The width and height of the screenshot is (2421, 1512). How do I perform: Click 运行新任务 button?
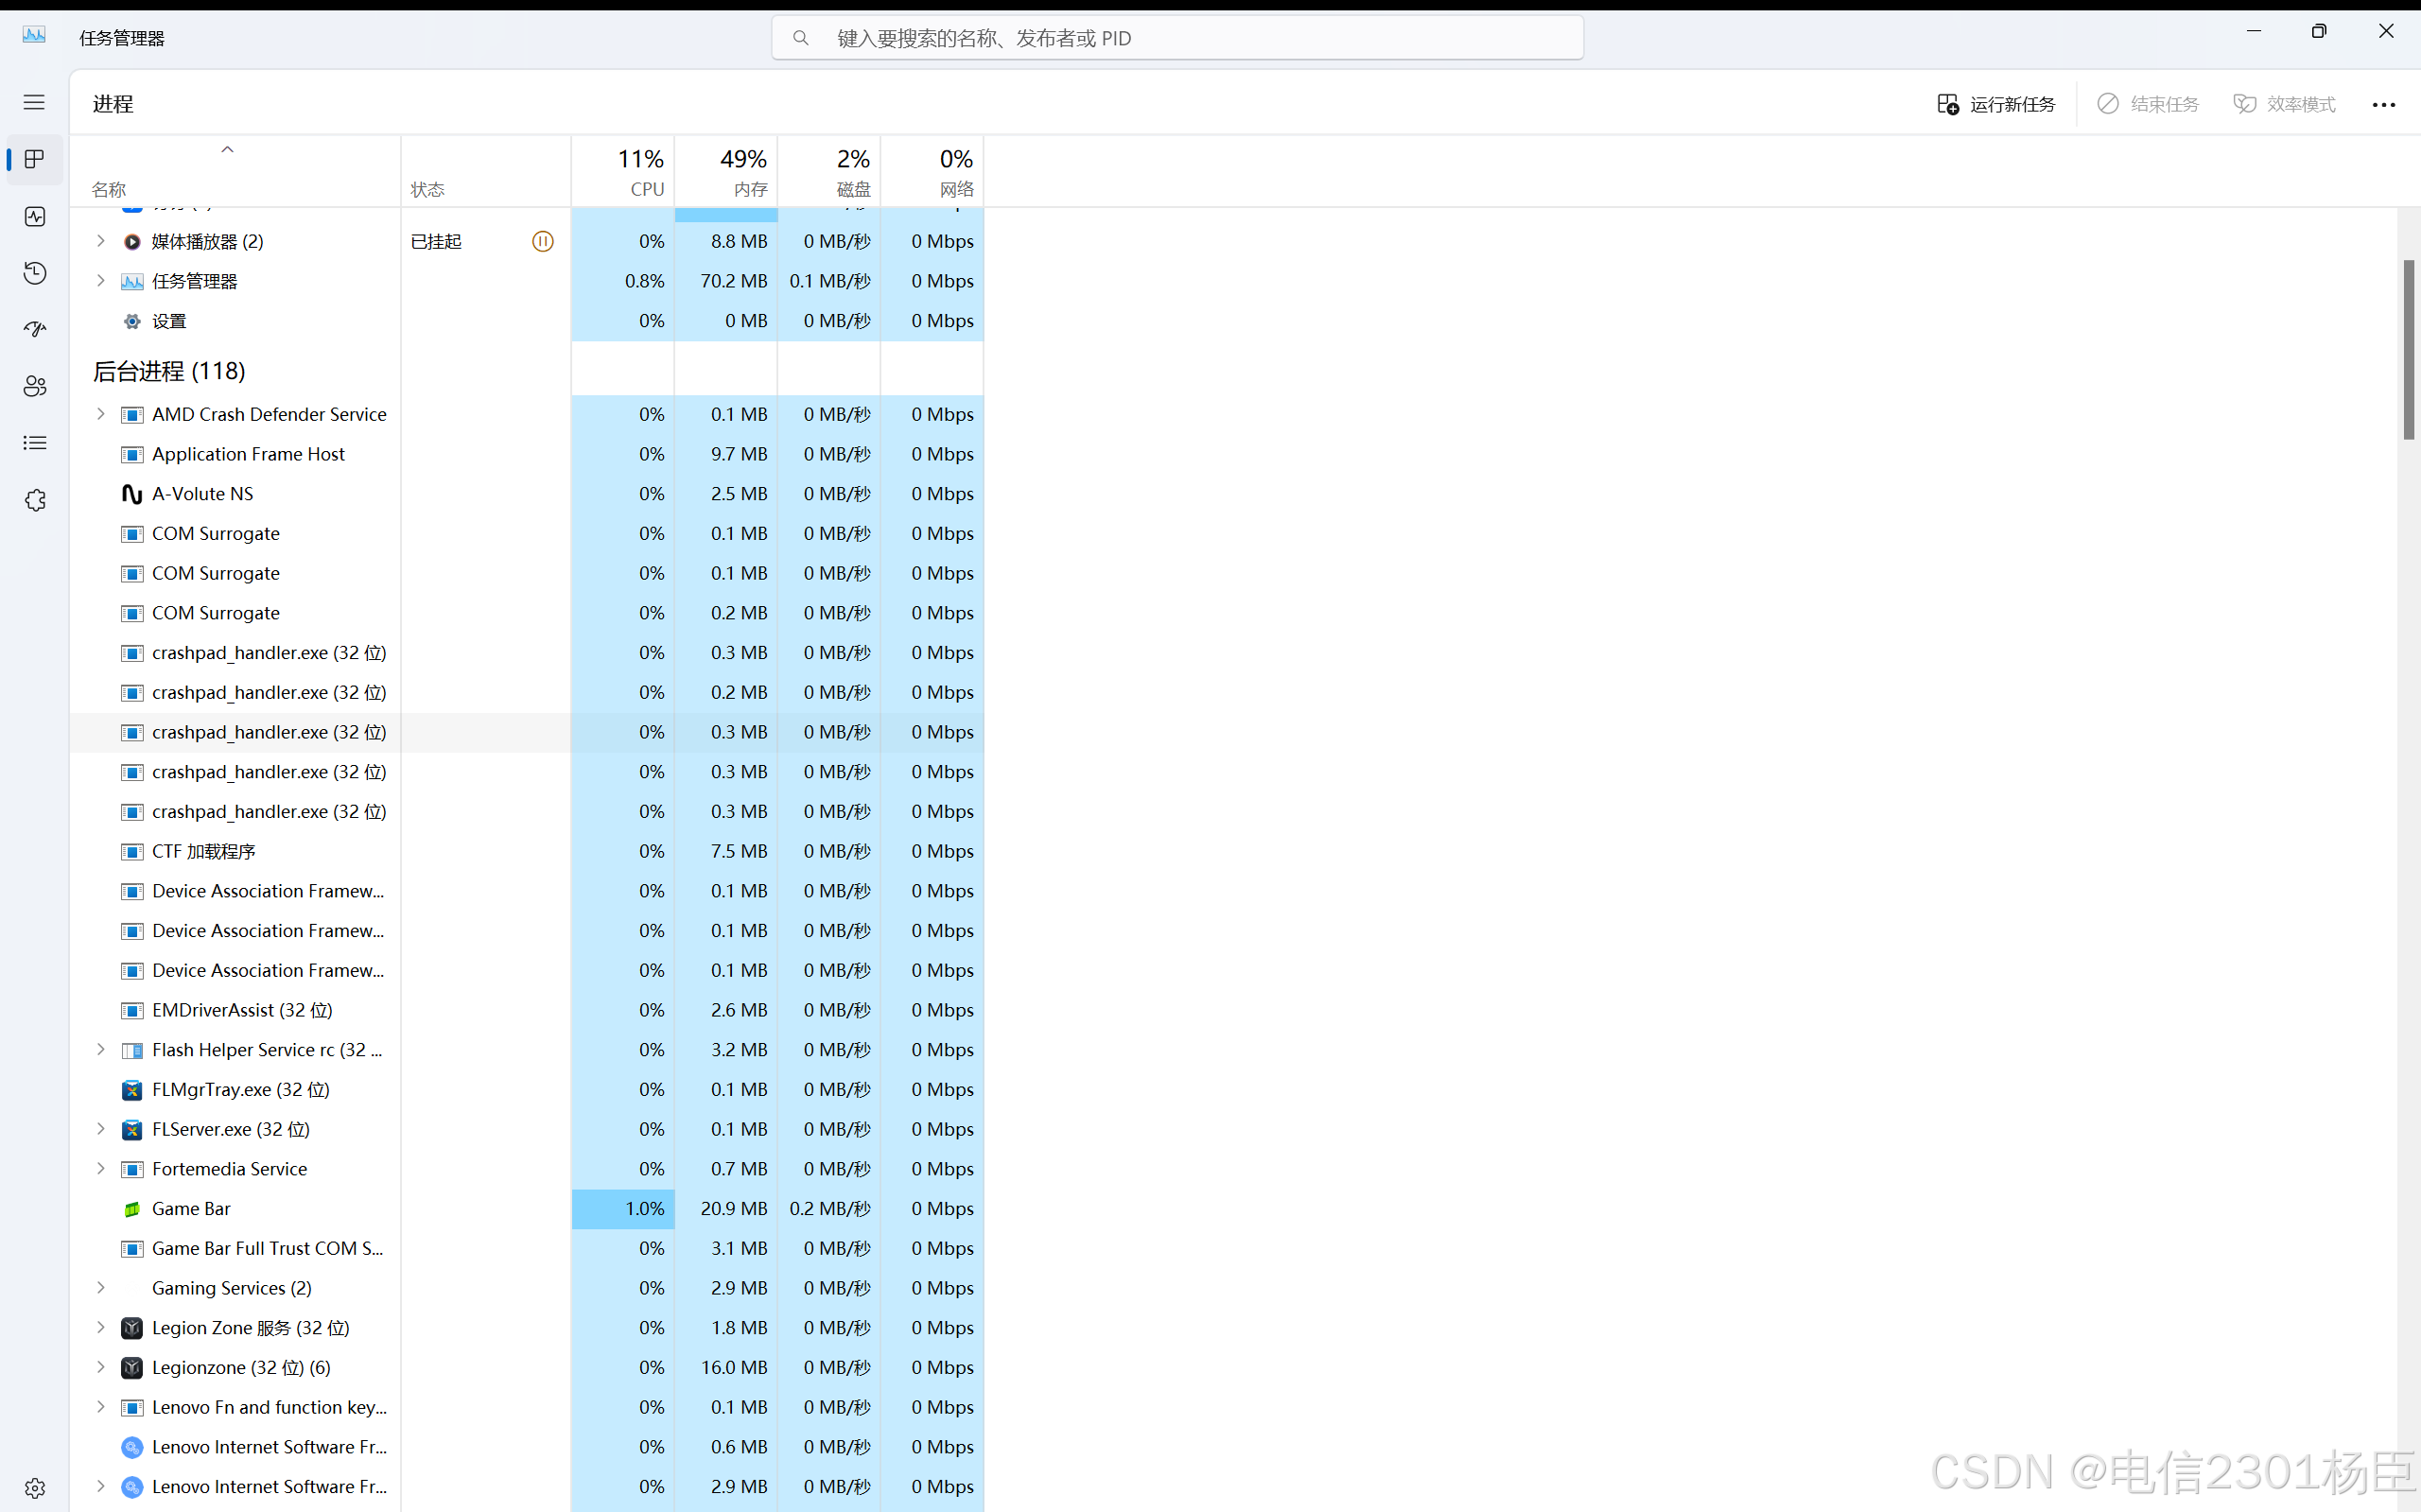tap(1995, 104)
